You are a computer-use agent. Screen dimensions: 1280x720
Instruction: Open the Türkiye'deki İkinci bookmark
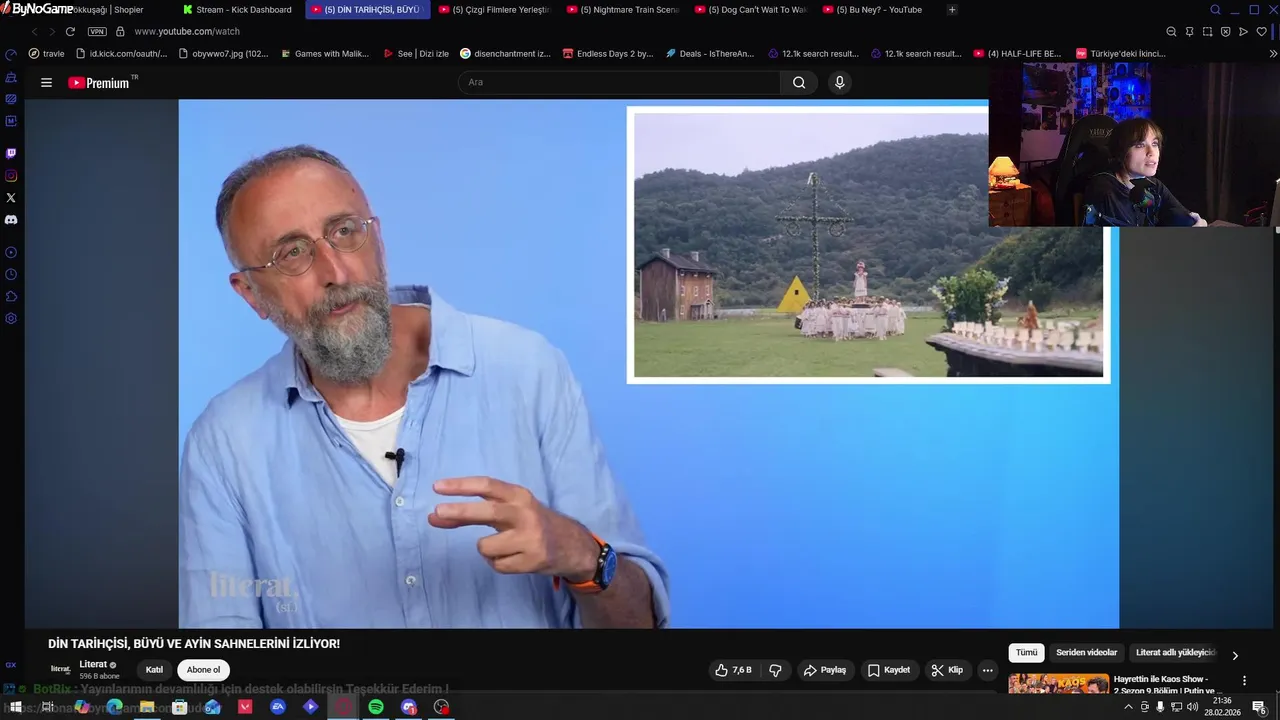(x=1121, y=54)
